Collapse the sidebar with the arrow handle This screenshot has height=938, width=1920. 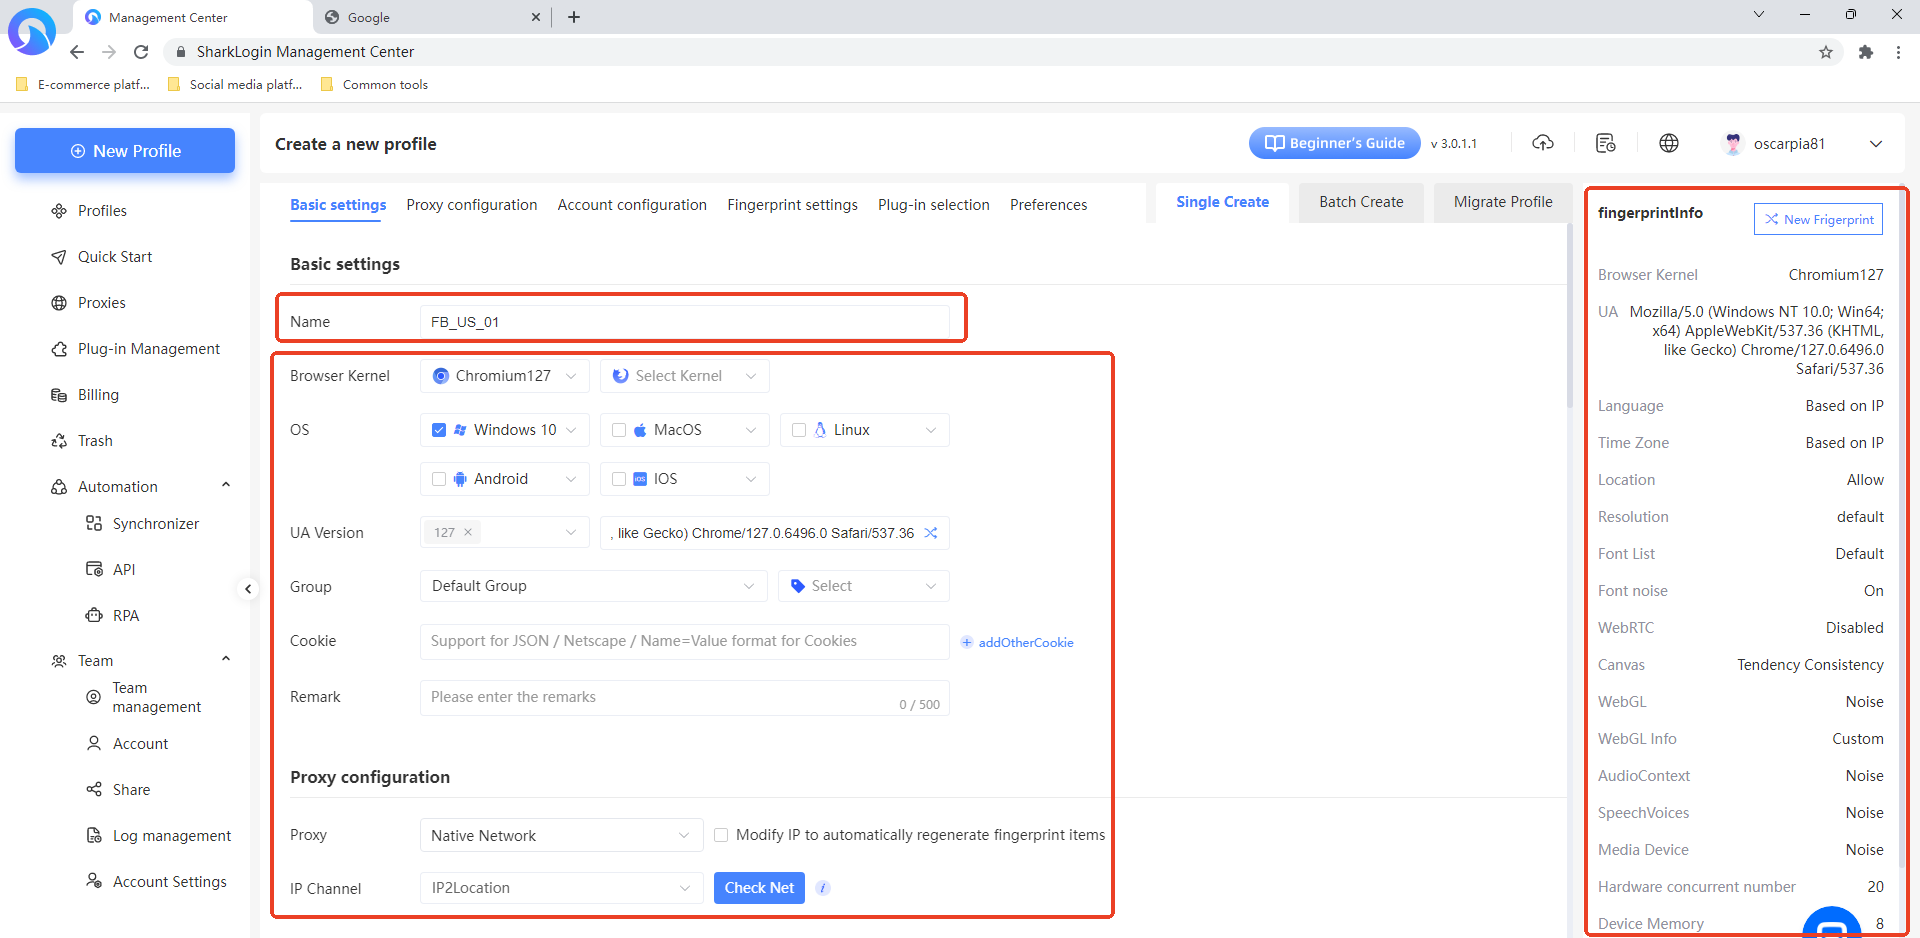[x=248, y=589]
